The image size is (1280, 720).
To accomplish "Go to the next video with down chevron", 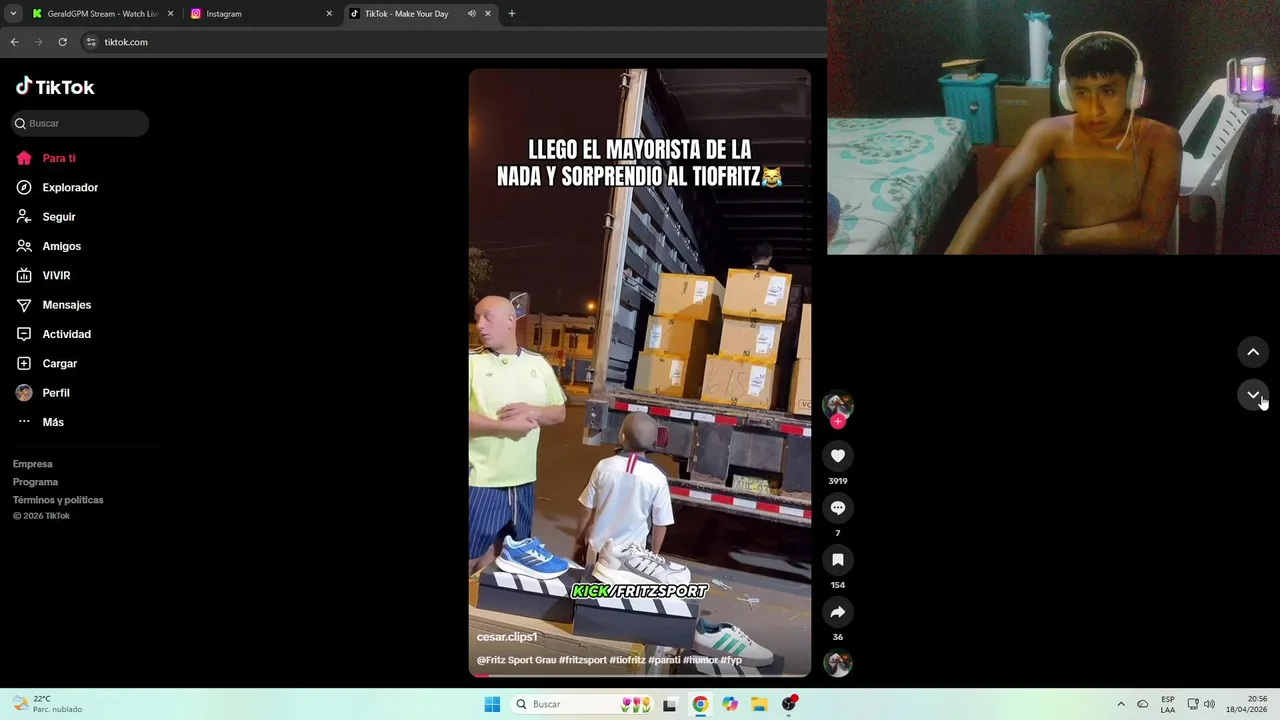I will [x=1253, y=395].
